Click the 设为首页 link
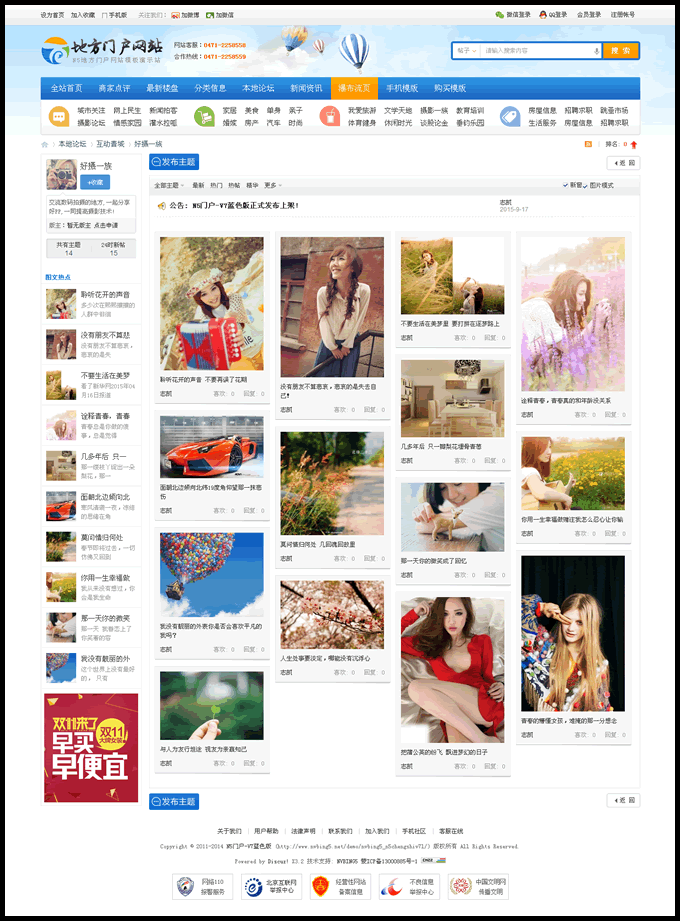 tap(52, 15)
